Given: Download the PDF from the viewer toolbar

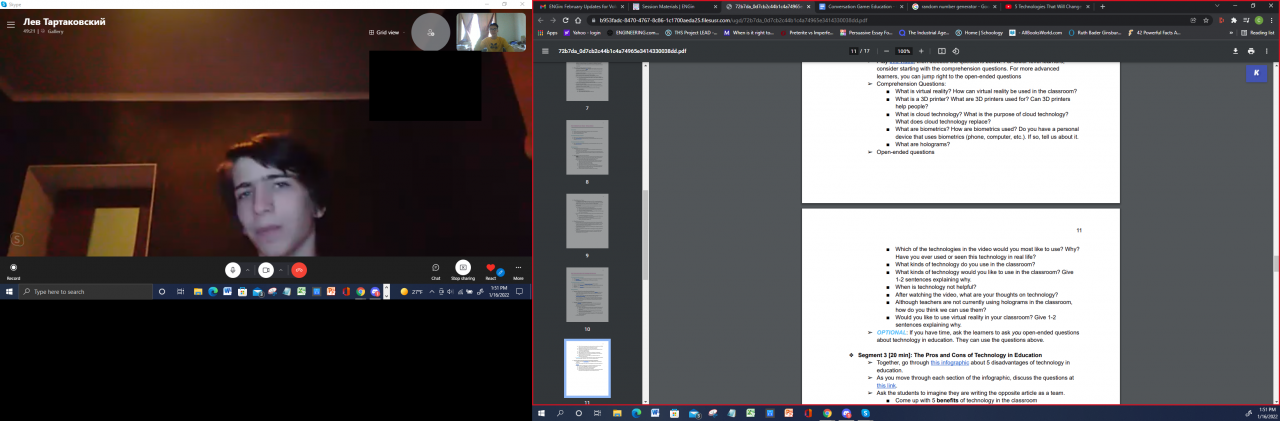Looking at the screenshot, I should 1235,51.
